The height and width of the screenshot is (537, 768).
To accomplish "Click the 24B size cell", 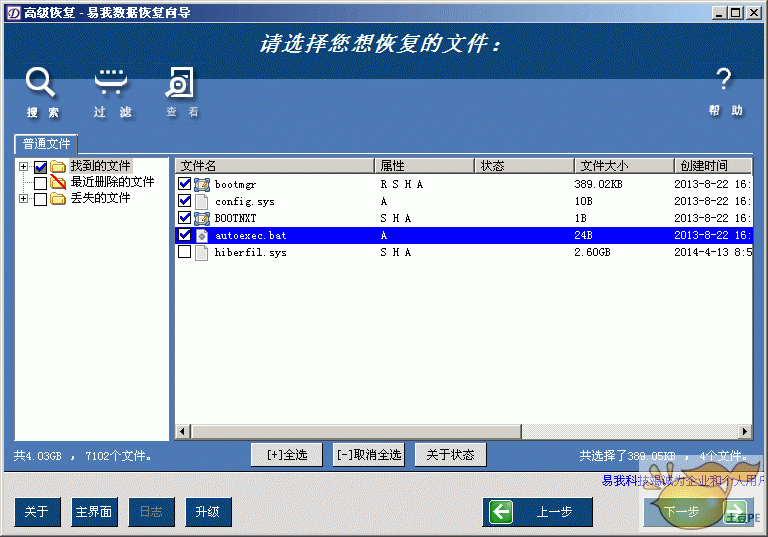I will [x=583, y=236].
